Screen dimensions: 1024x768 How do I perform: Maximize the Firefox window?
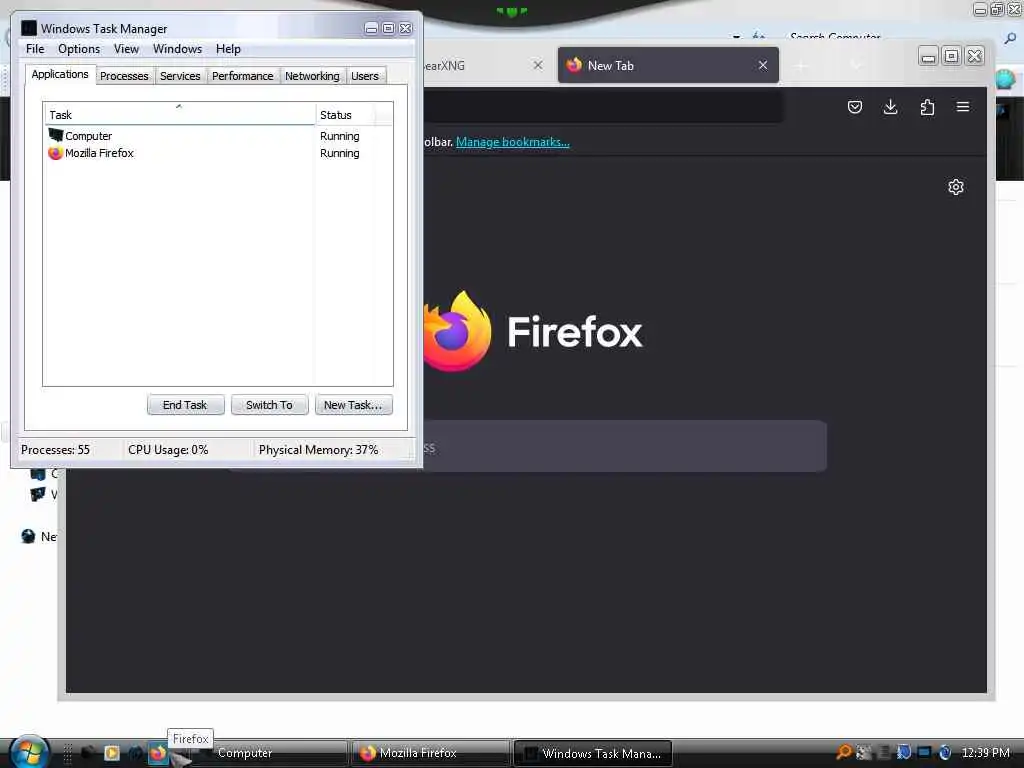pos(951,56)
